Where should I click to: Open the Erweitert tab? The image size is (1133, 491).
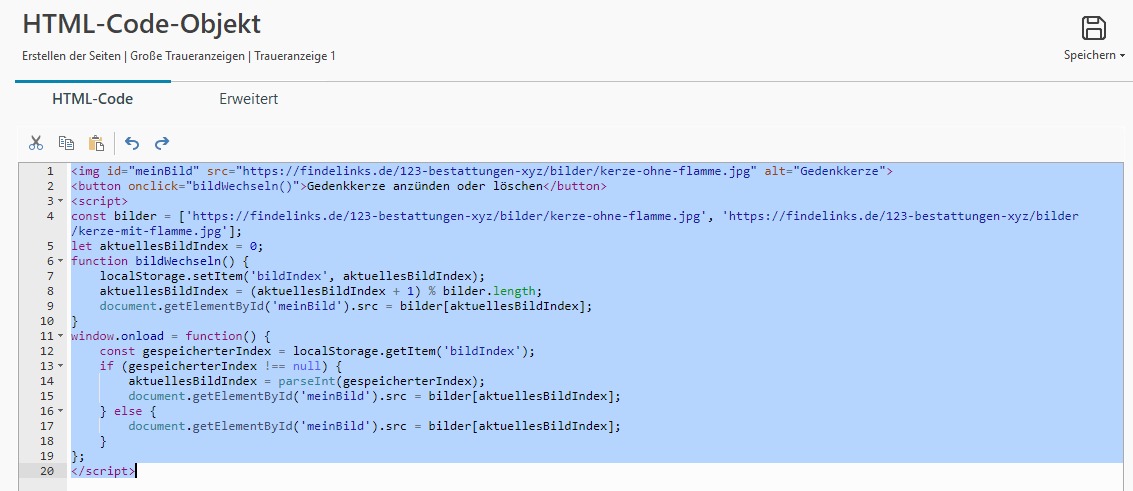point(248,99)
